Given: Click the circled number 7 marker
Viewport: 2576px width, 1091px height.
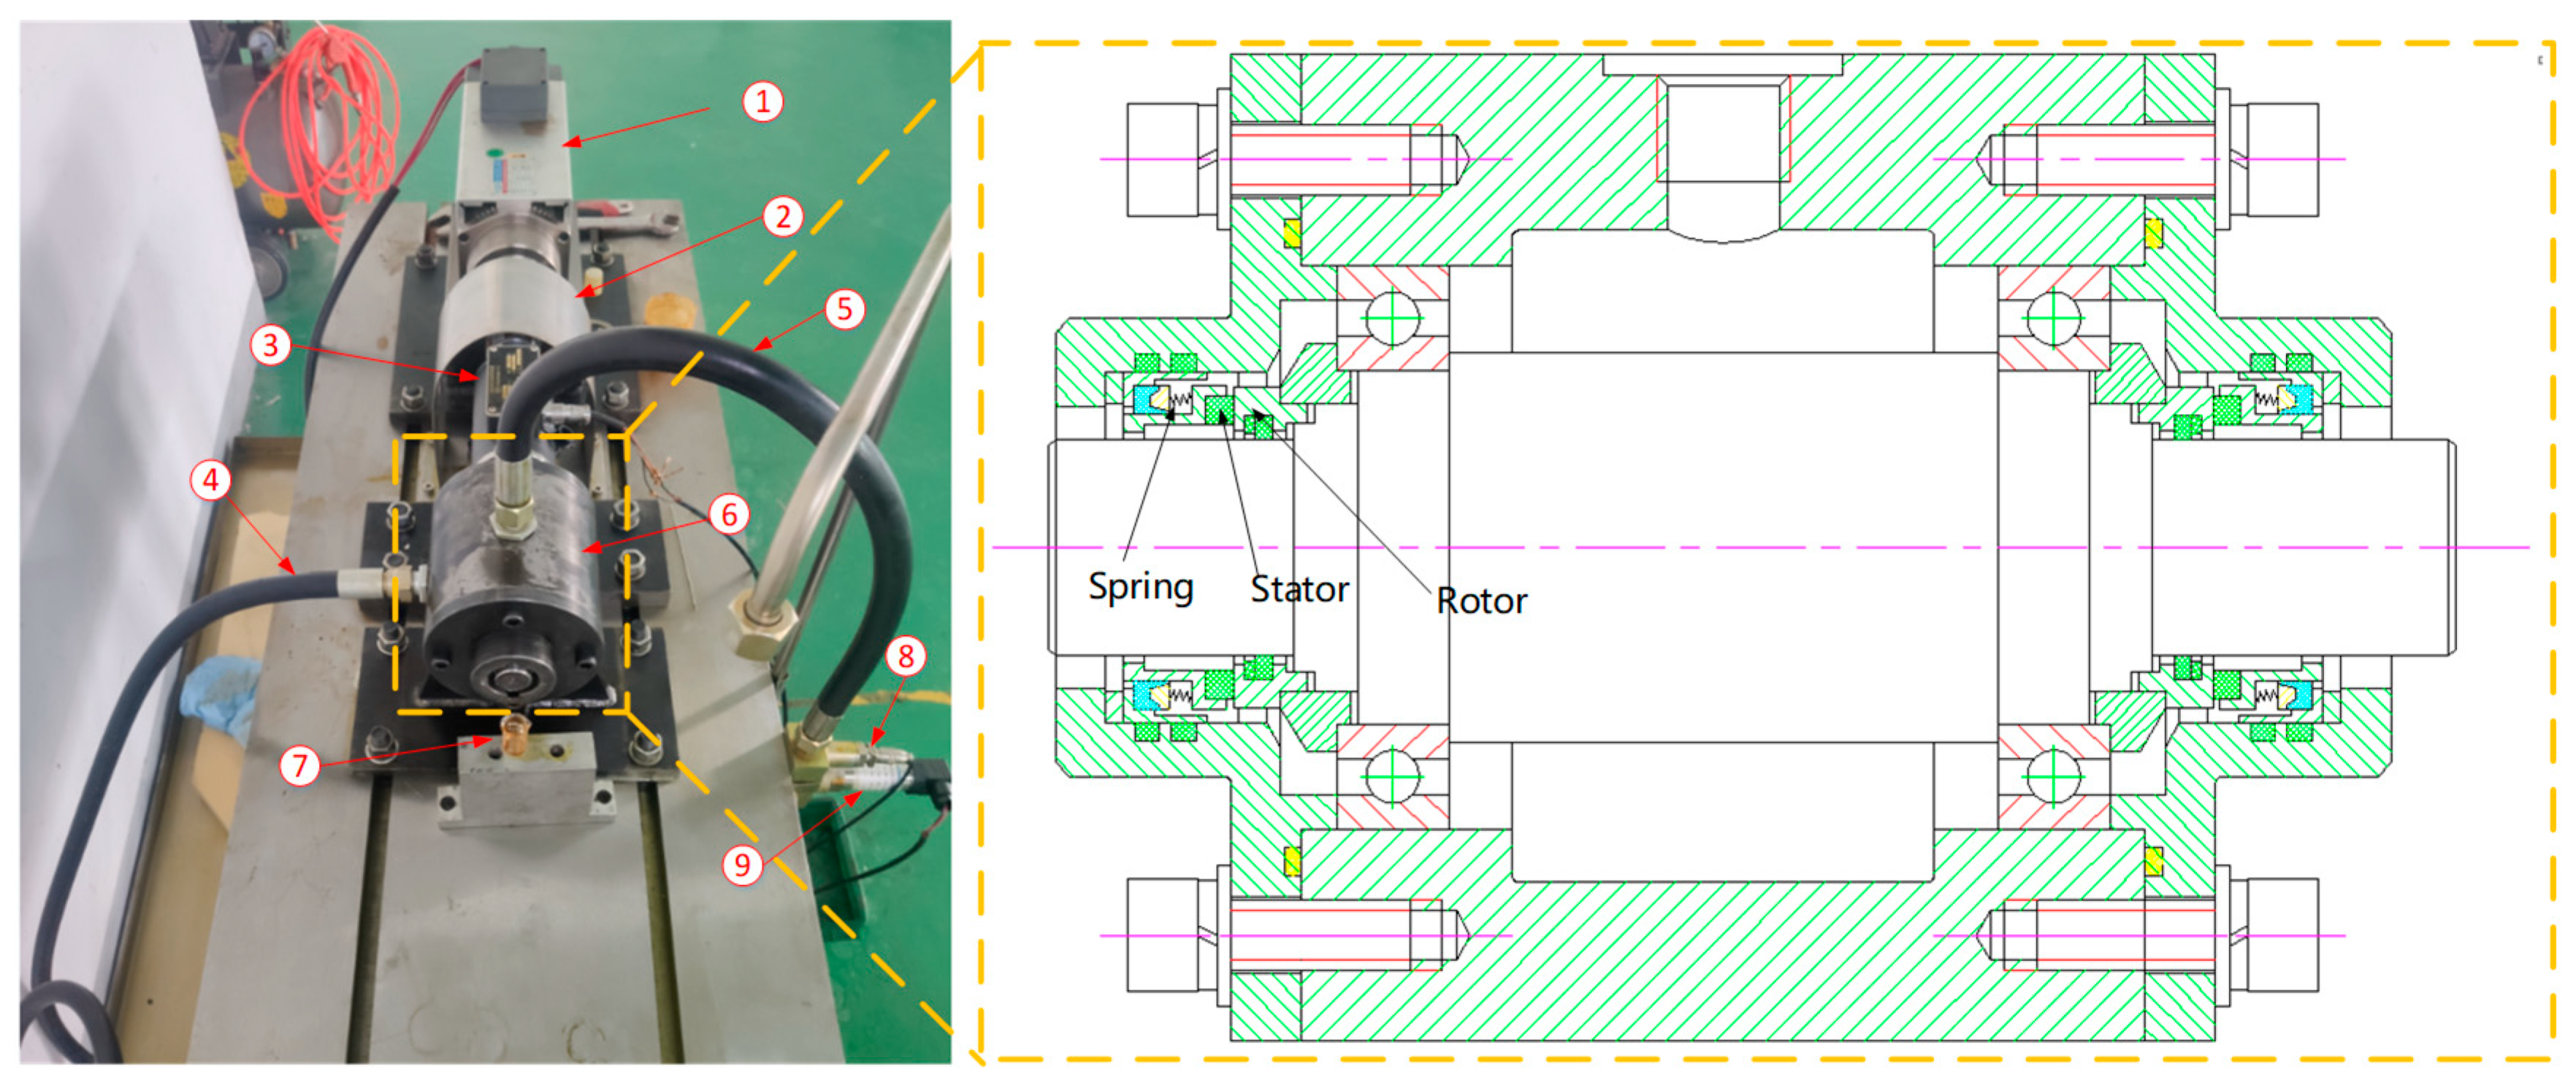Looking at the screenshot, I should coord(299,766).
